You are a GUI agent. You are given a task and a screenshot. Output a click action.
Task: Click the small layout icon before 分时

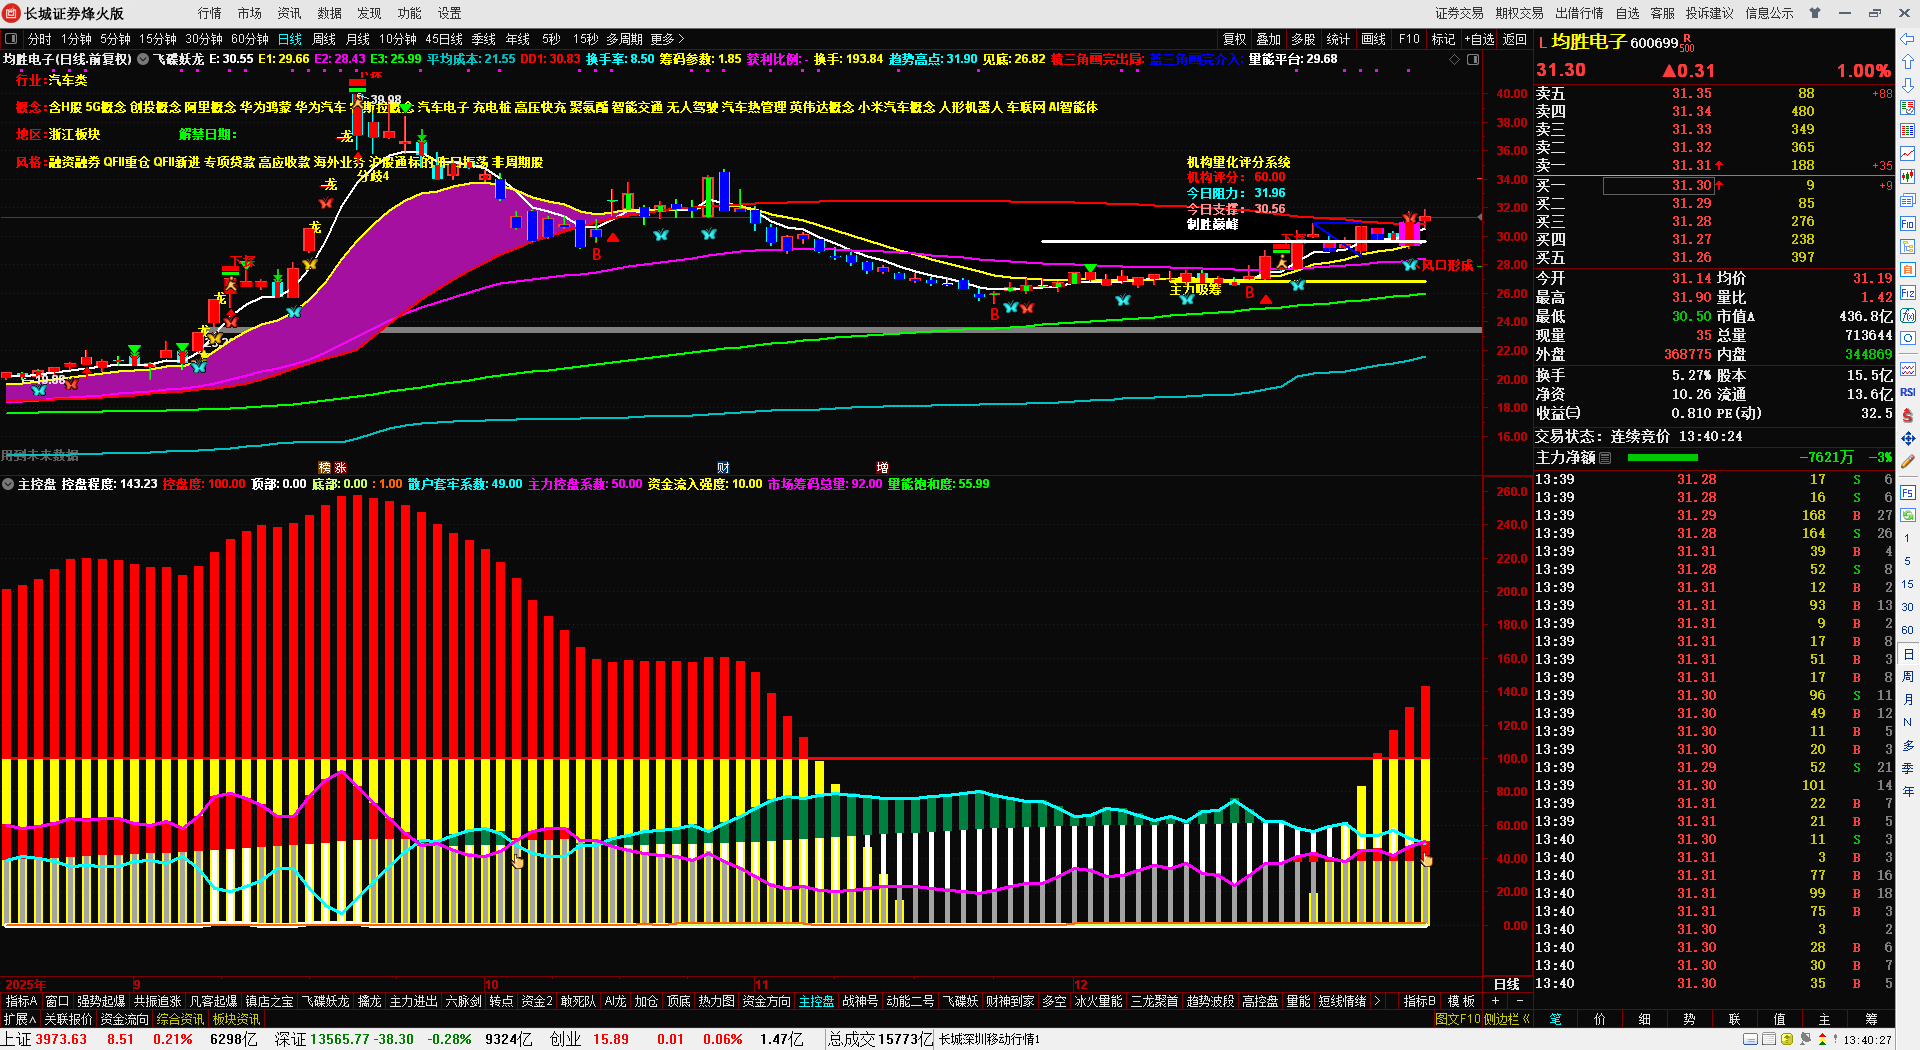pos(11,39)
